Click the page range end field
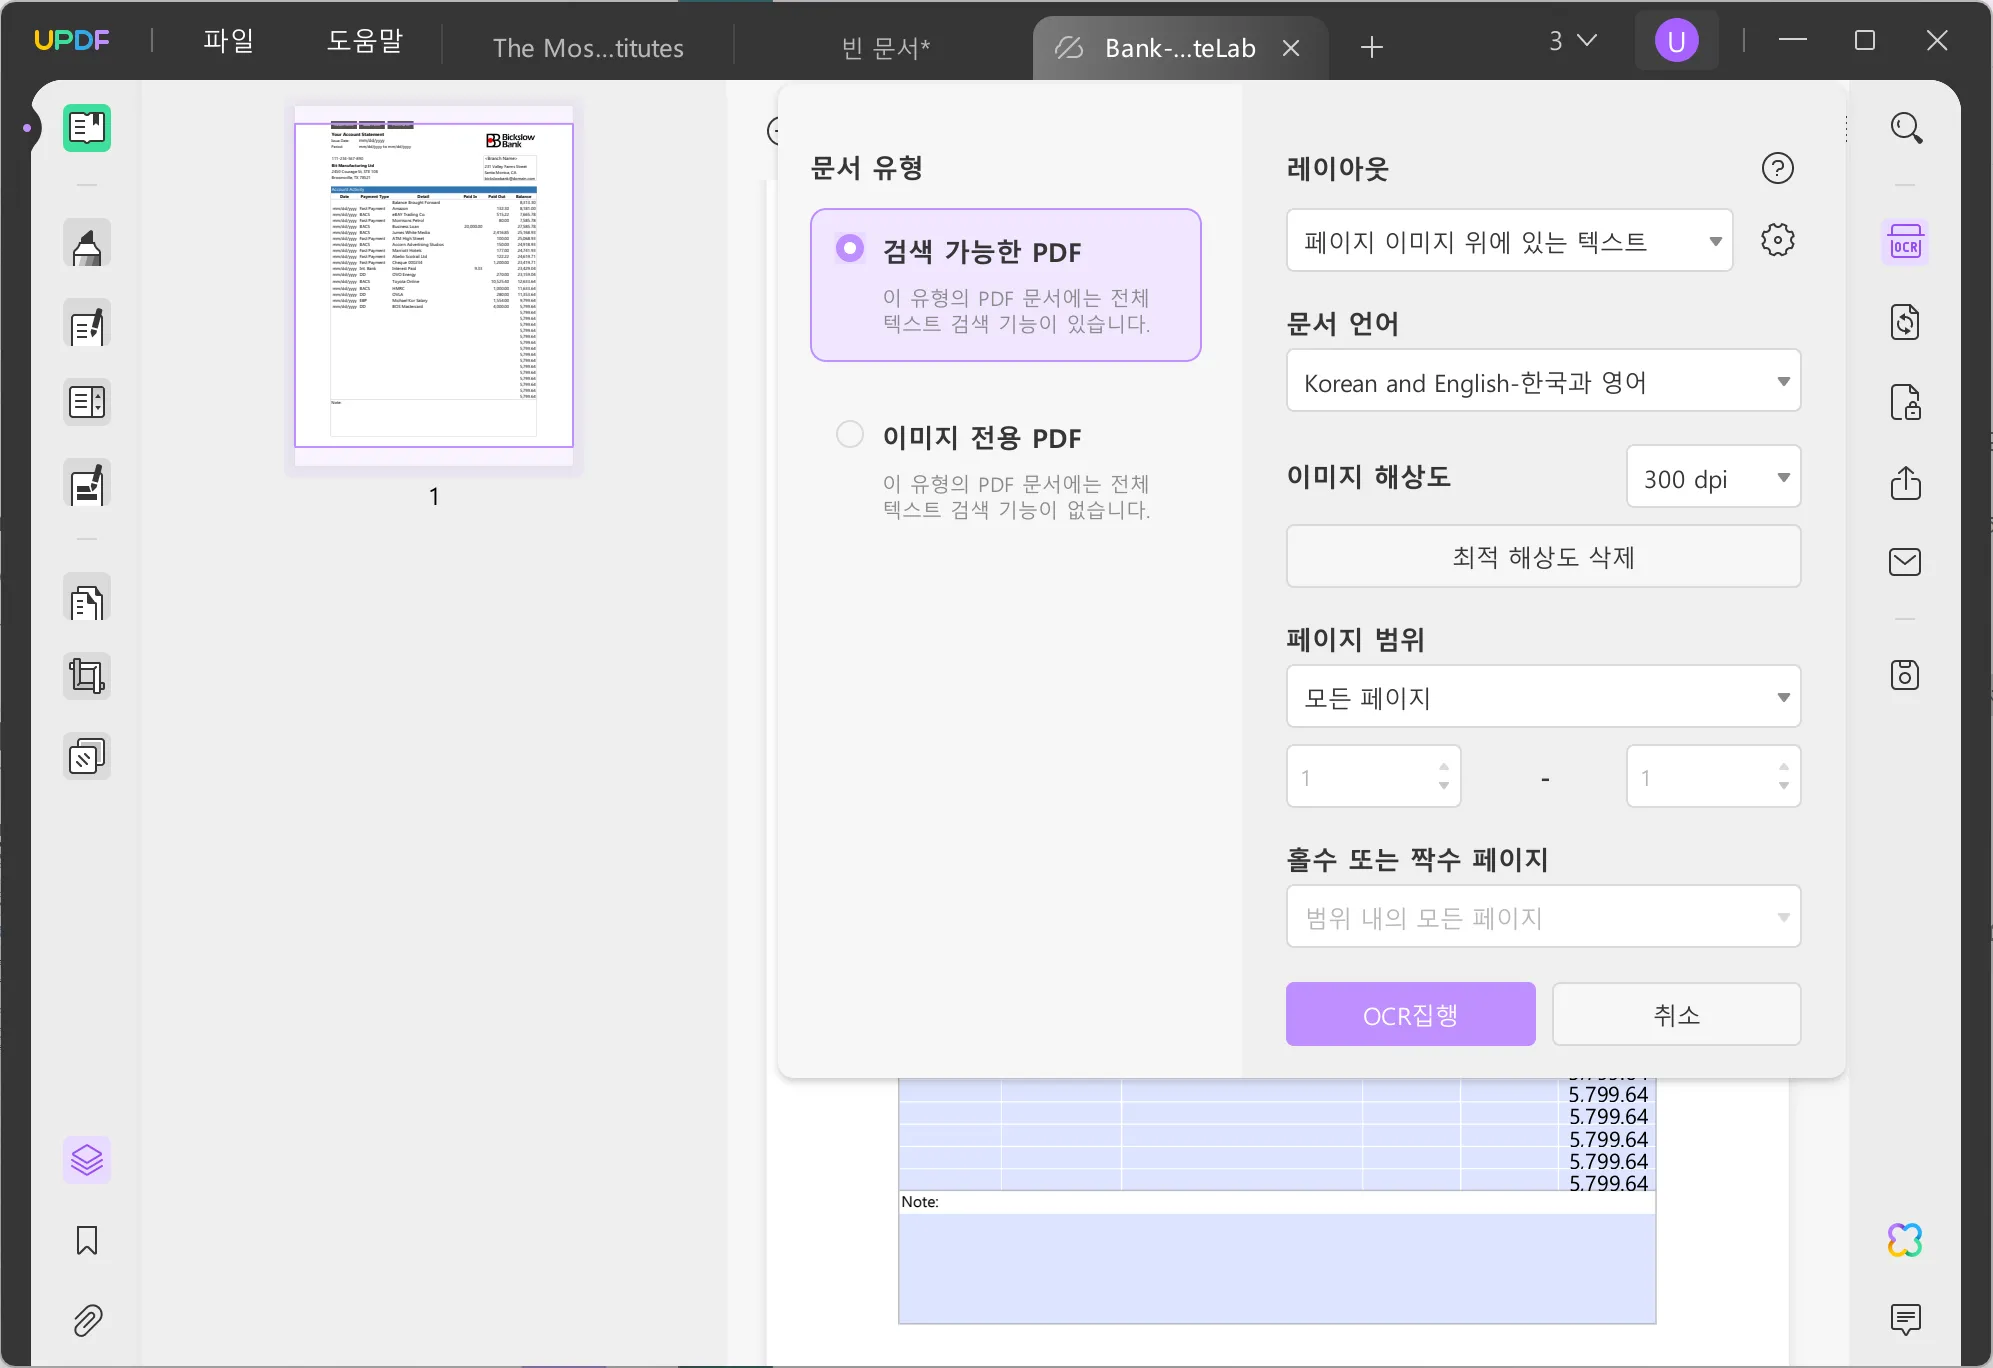This screenshot has width=1993, height=1368. pyautogui.click(x=1713, y=776)
